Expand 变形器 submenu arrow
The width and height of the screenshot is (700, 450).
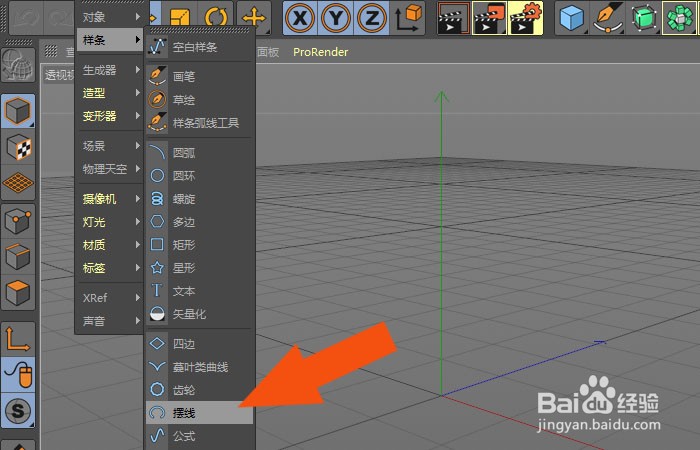(x=138, y=116)
